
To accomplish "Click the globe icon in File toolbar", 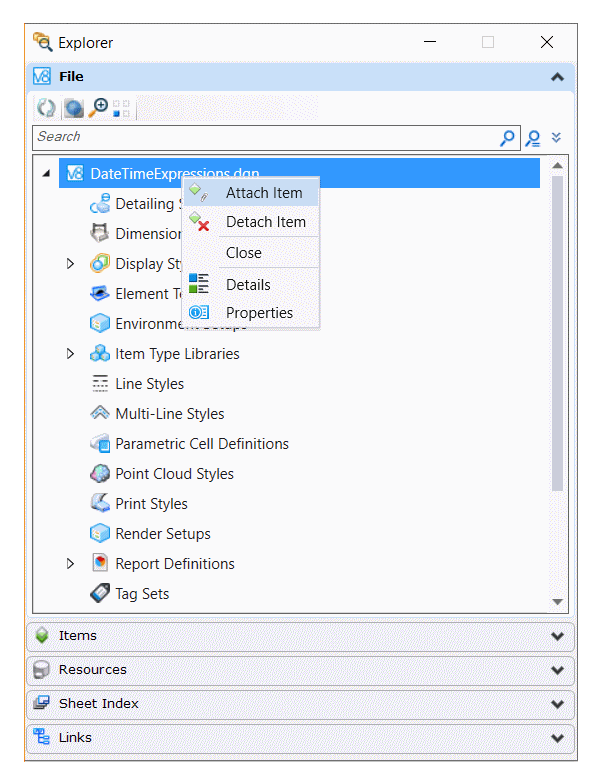I will (73, 108).
